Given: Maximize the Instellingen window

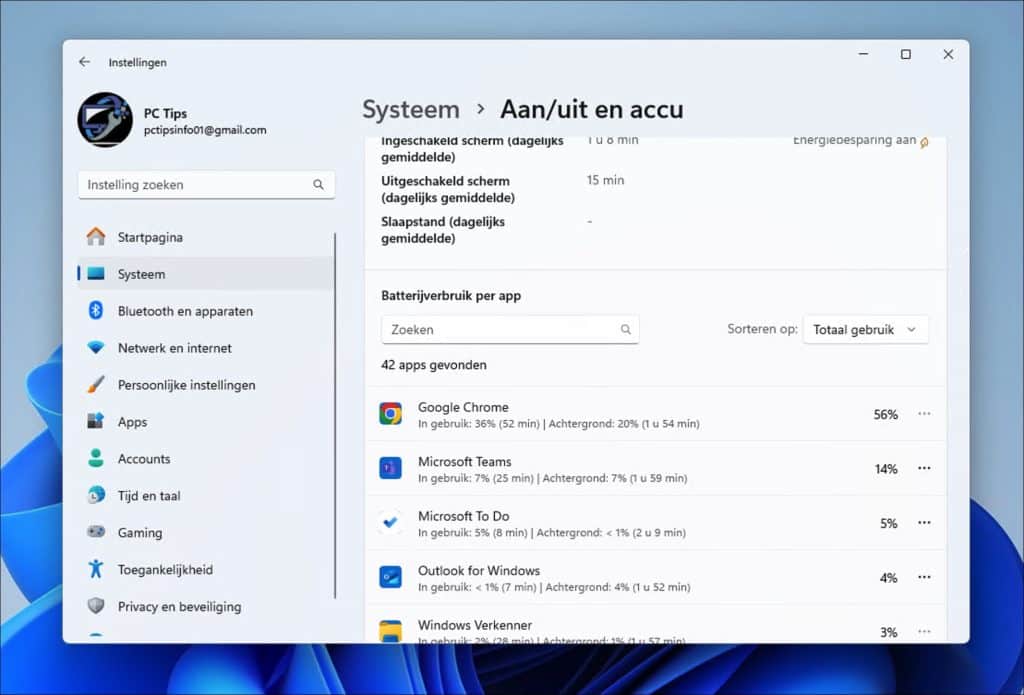Looking at the screenshot, I should pyautogui.click(x=906, y=55).
